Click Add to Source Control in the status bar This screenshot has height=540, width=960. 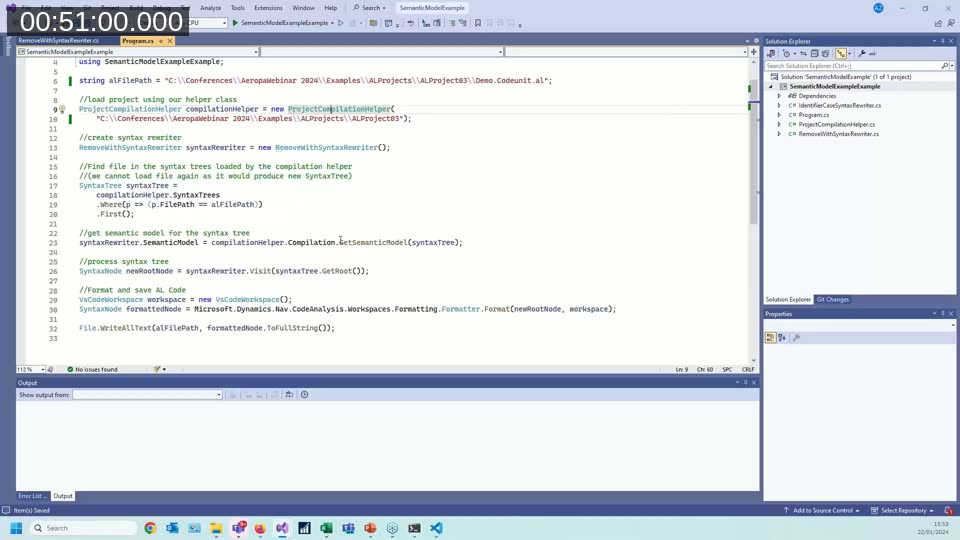(822, 511)
